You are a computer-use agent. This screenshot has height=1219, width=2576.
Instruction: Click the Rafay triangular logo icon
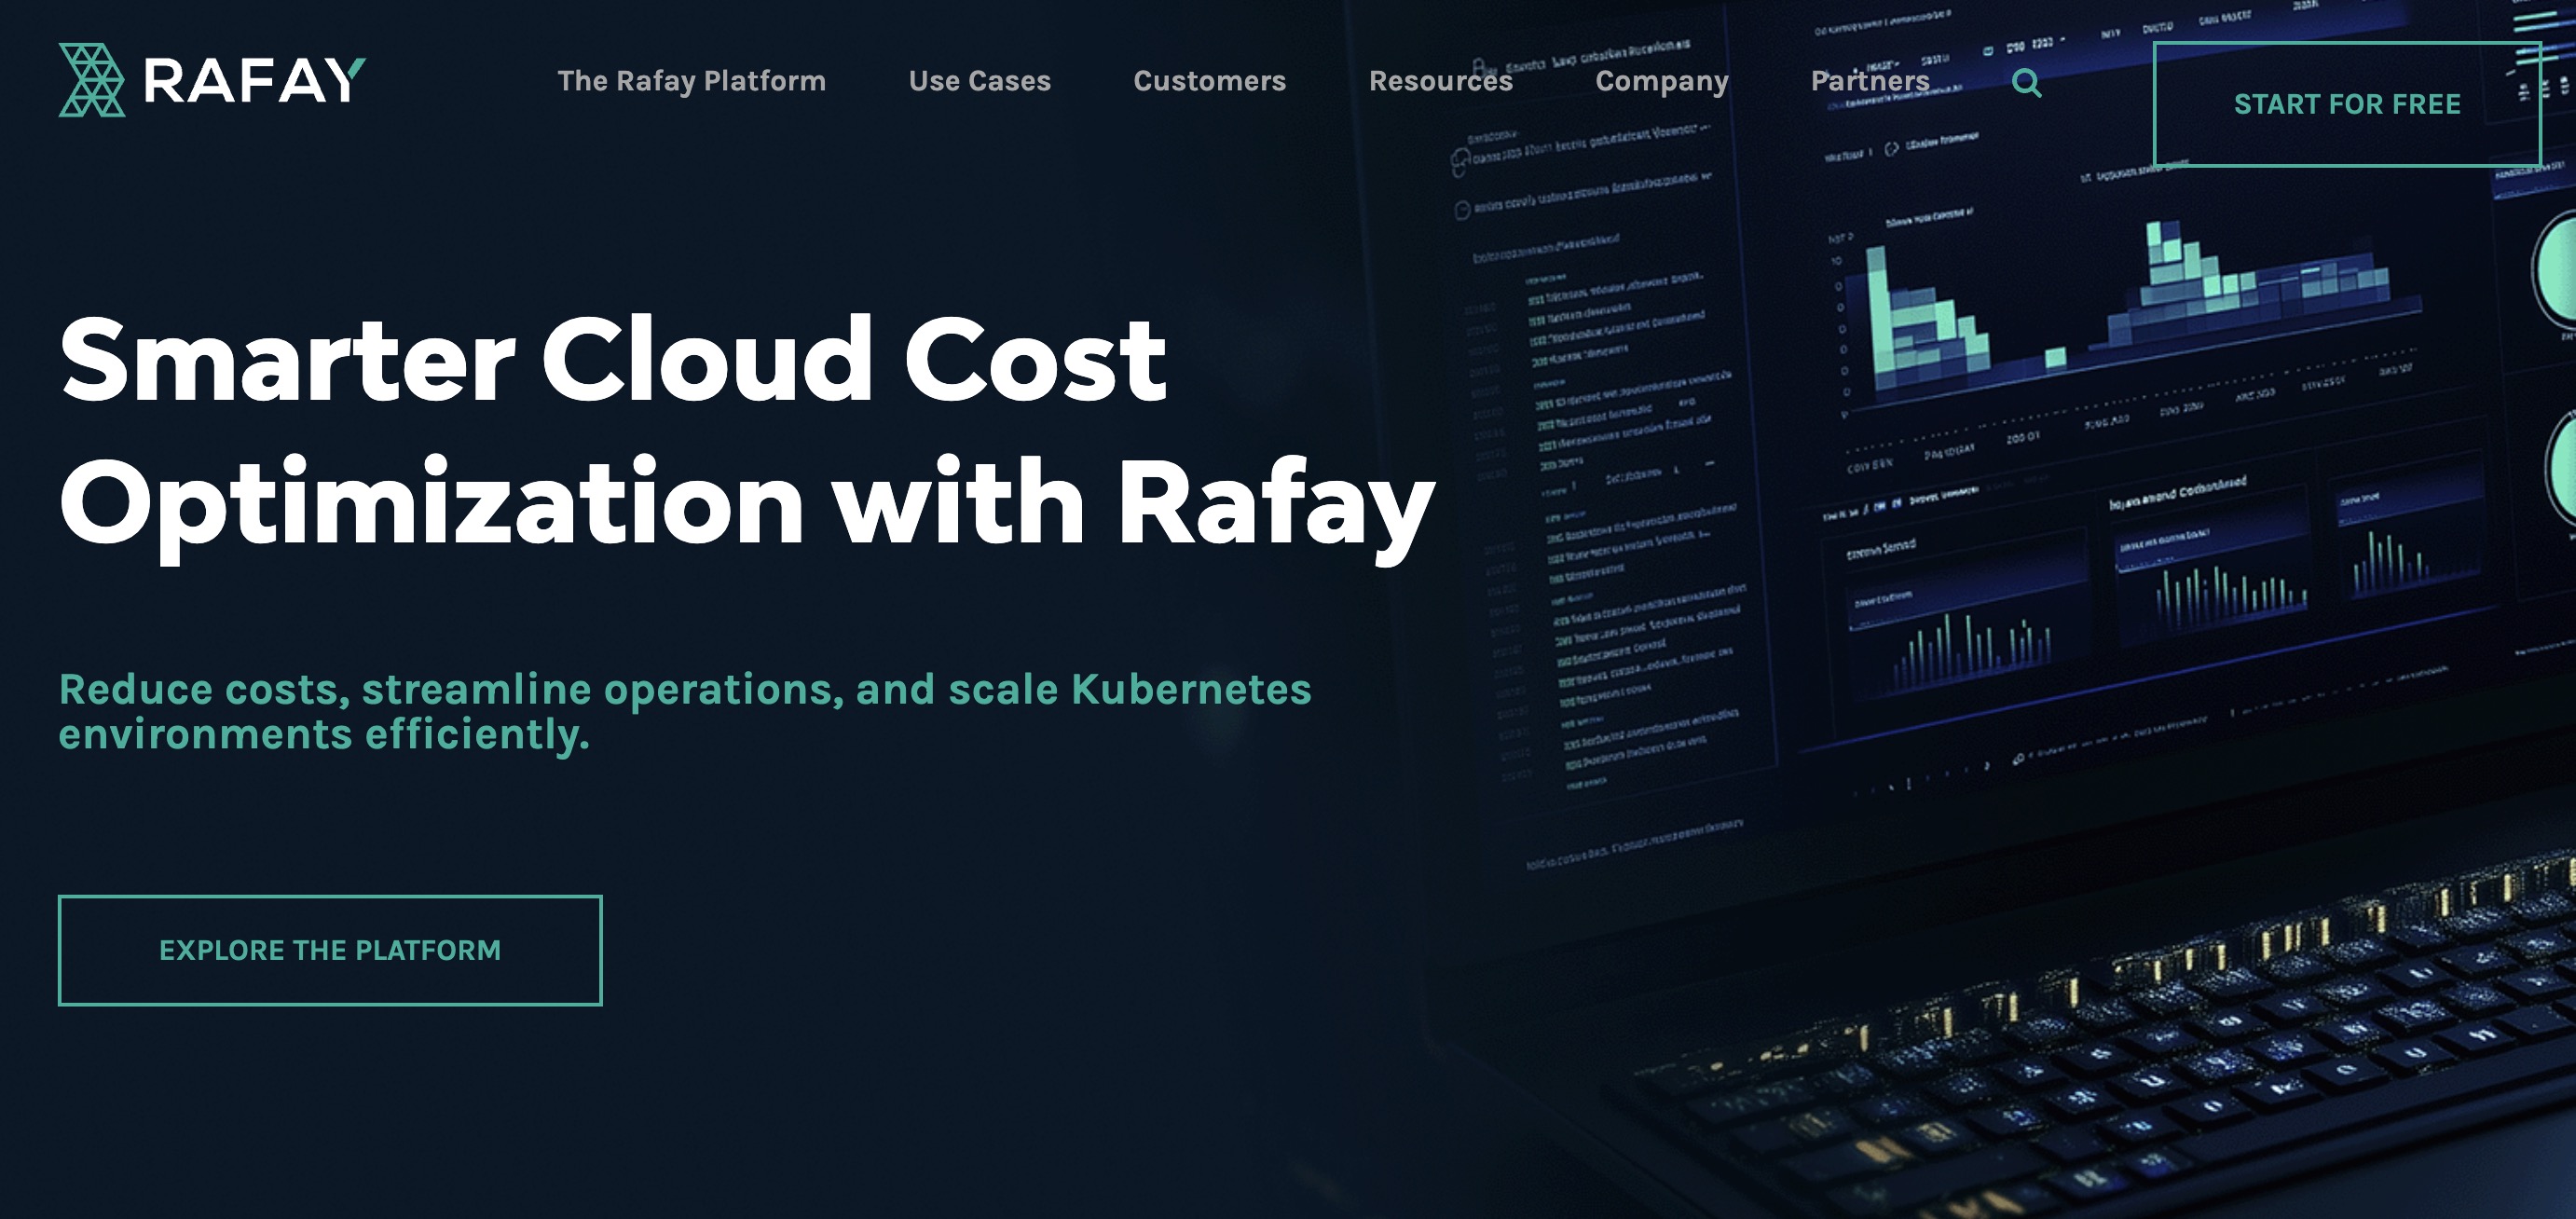pyautogui.click(x=91, y=80)
